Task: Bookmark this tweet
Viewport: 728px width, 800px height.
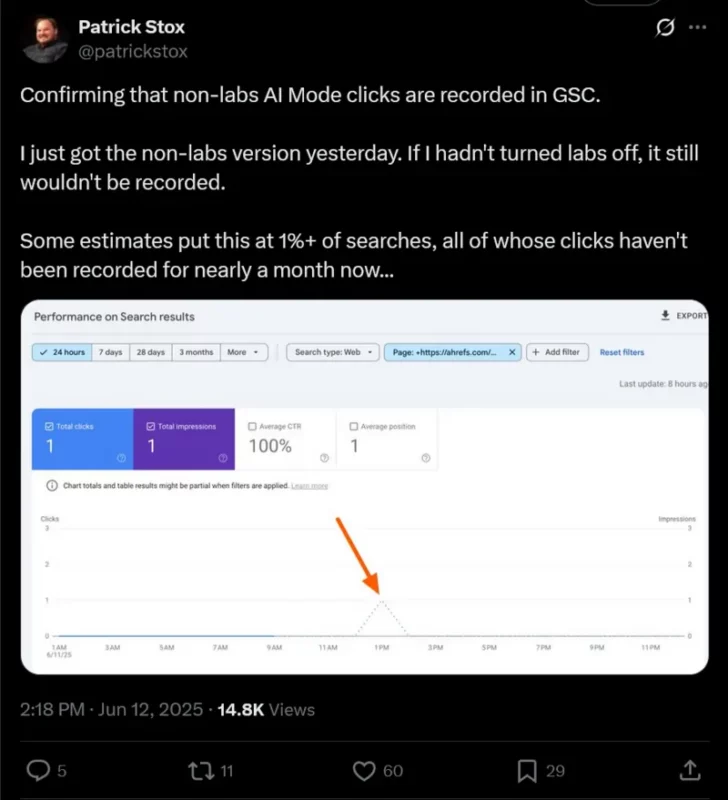Action: tap(527, 770)
